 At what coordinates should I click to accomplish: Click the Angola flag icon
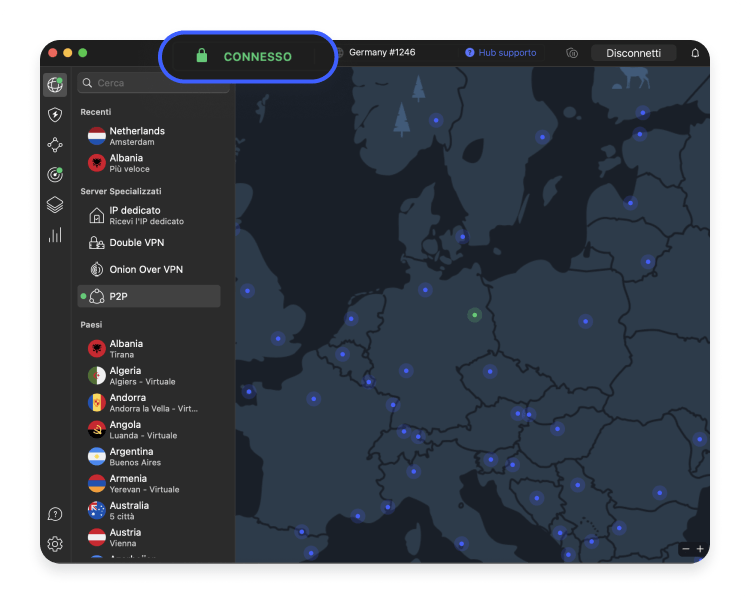click(x=97, y=429)
